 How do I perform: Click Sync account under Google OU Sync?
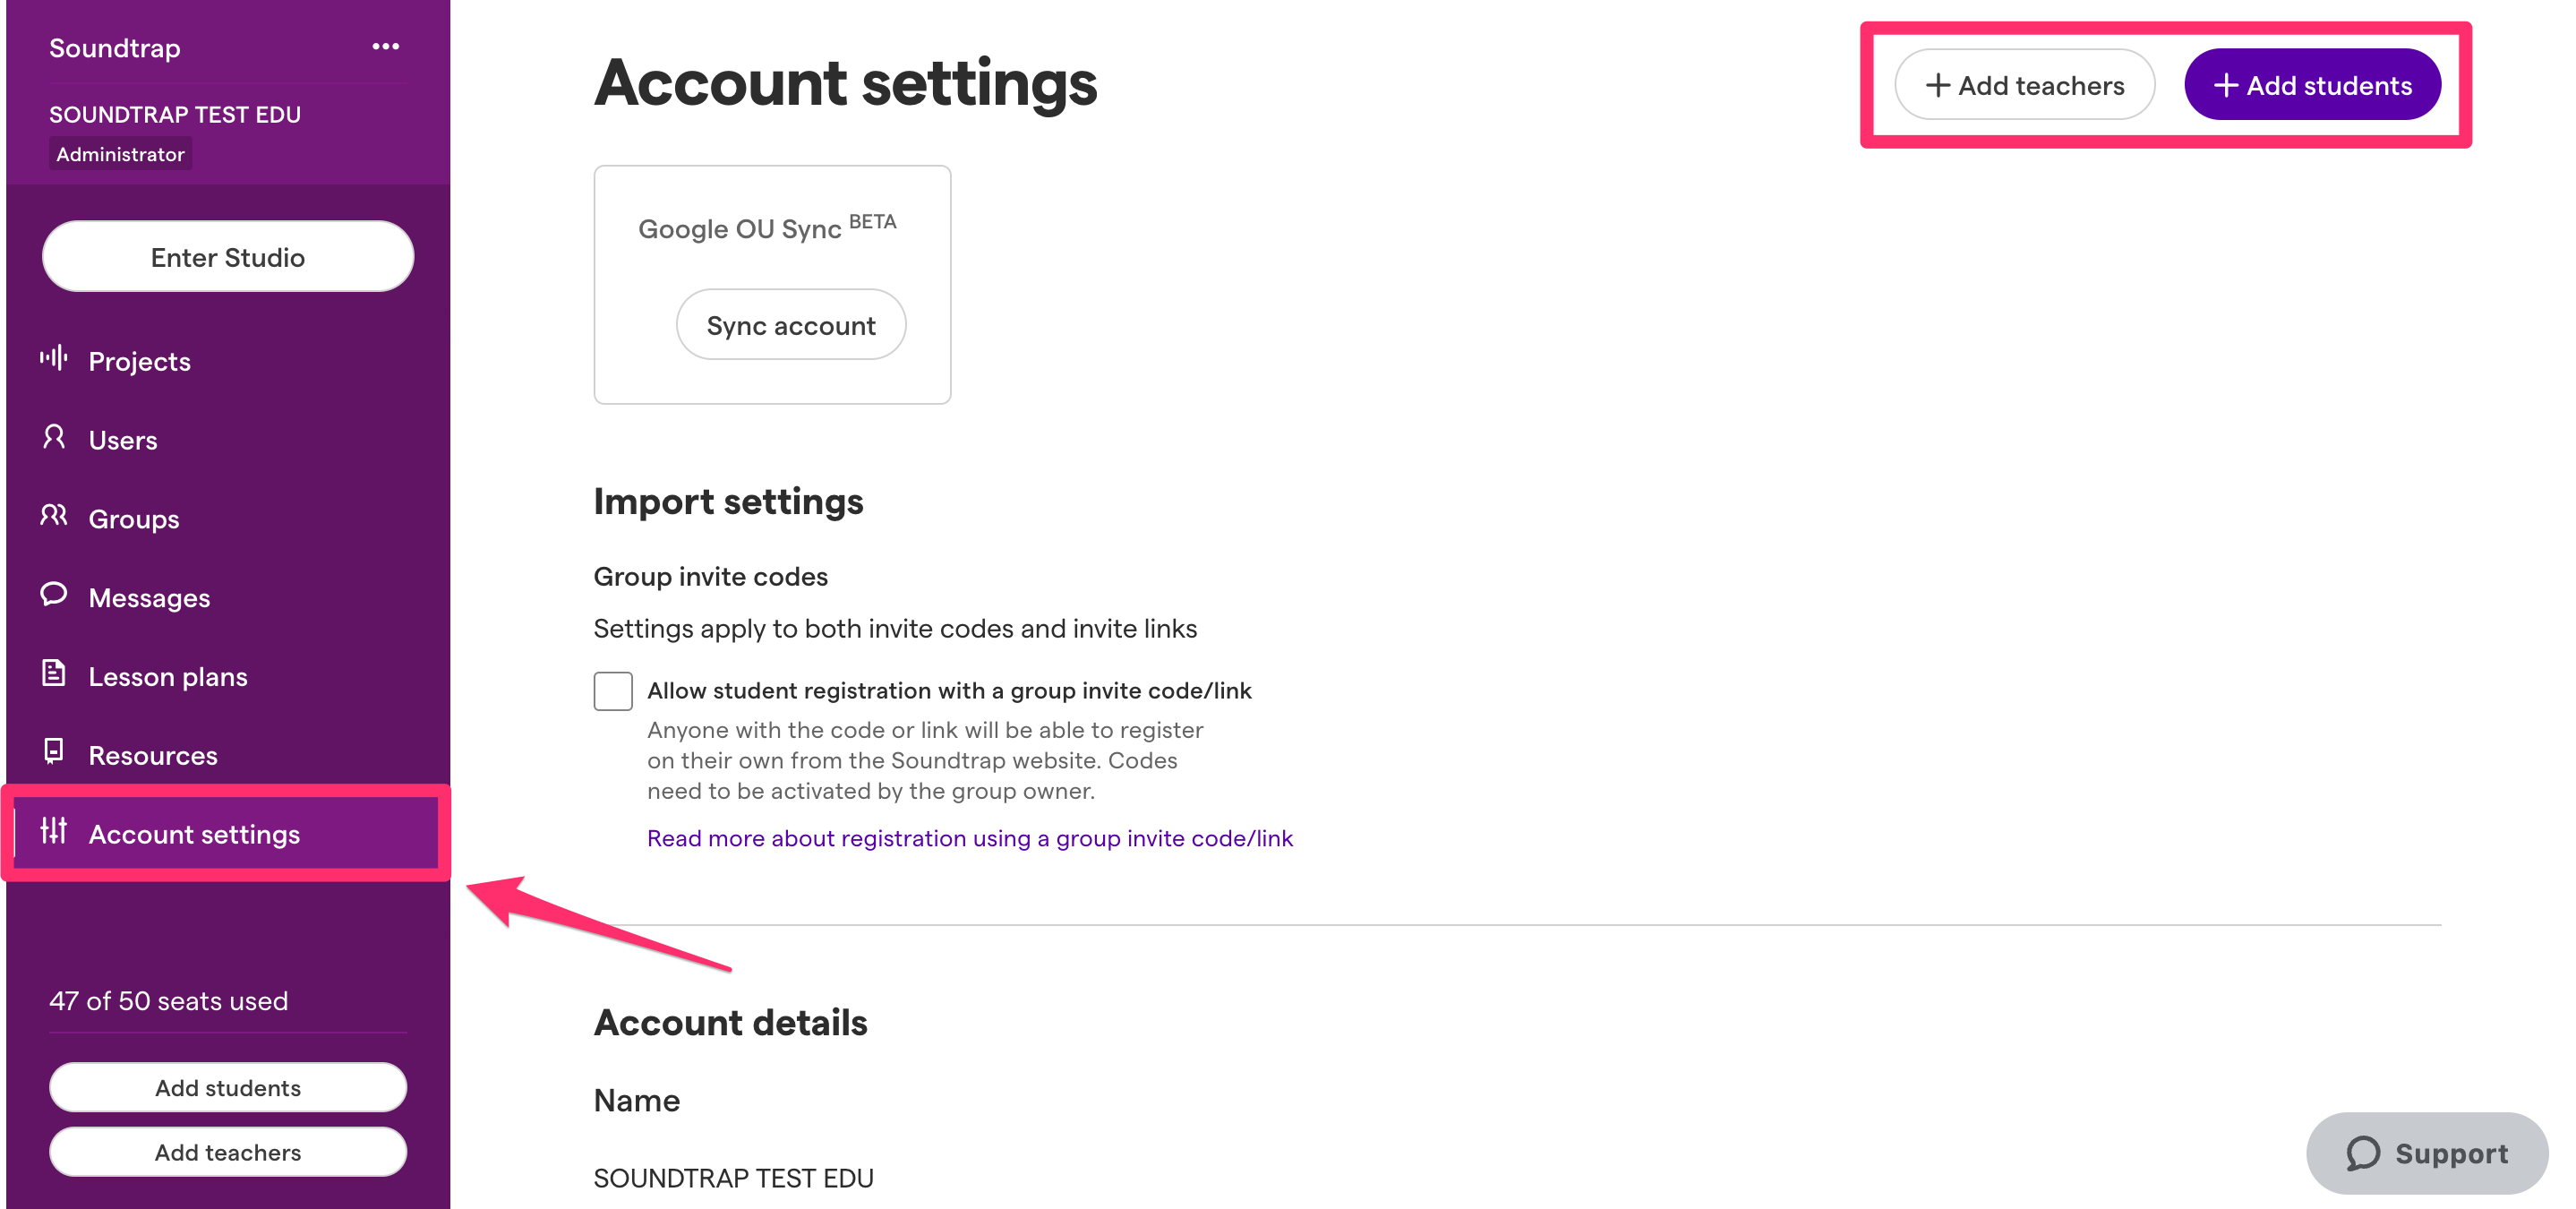[x=791, y=324]
